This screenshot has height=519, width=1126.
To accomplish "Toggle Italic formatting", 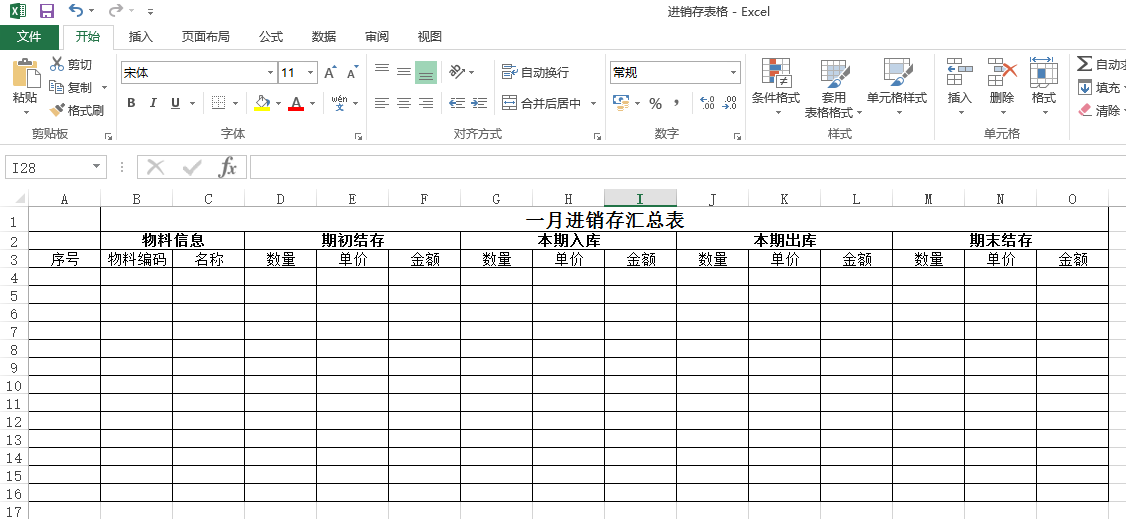I will [153, 103].
